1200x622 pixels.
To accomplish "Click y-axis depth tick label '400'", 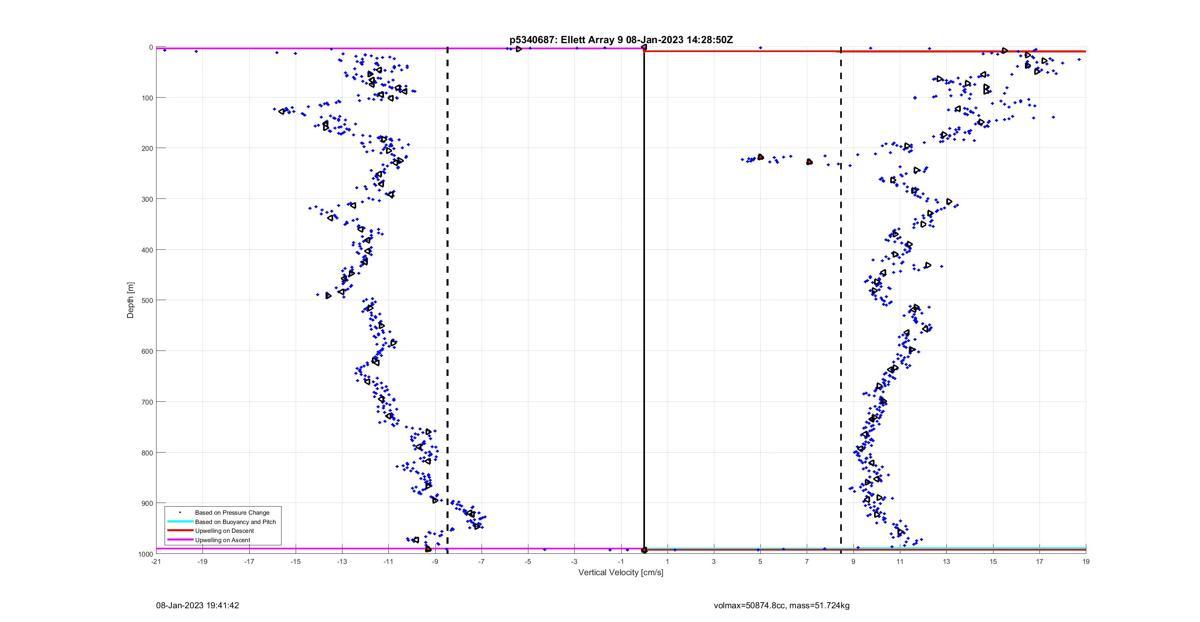I will pos(146,250).
